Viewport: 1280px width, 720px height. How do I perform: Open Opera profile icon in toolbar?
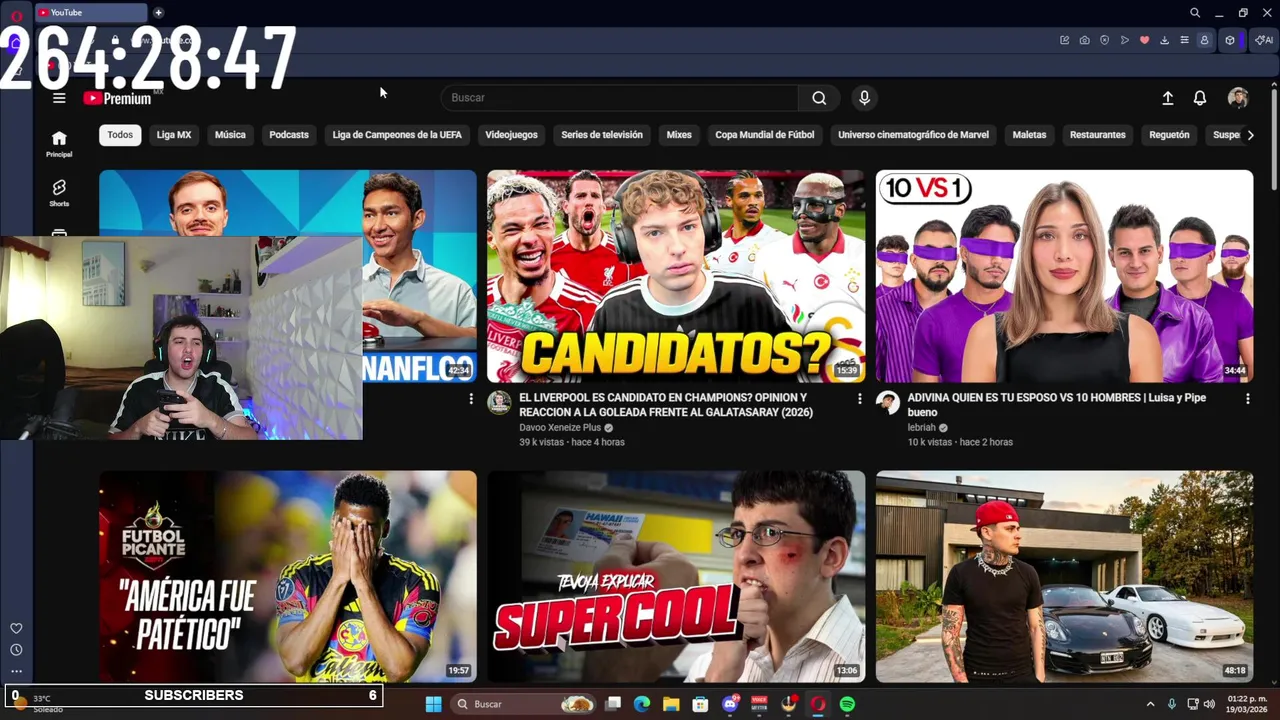1204,40
